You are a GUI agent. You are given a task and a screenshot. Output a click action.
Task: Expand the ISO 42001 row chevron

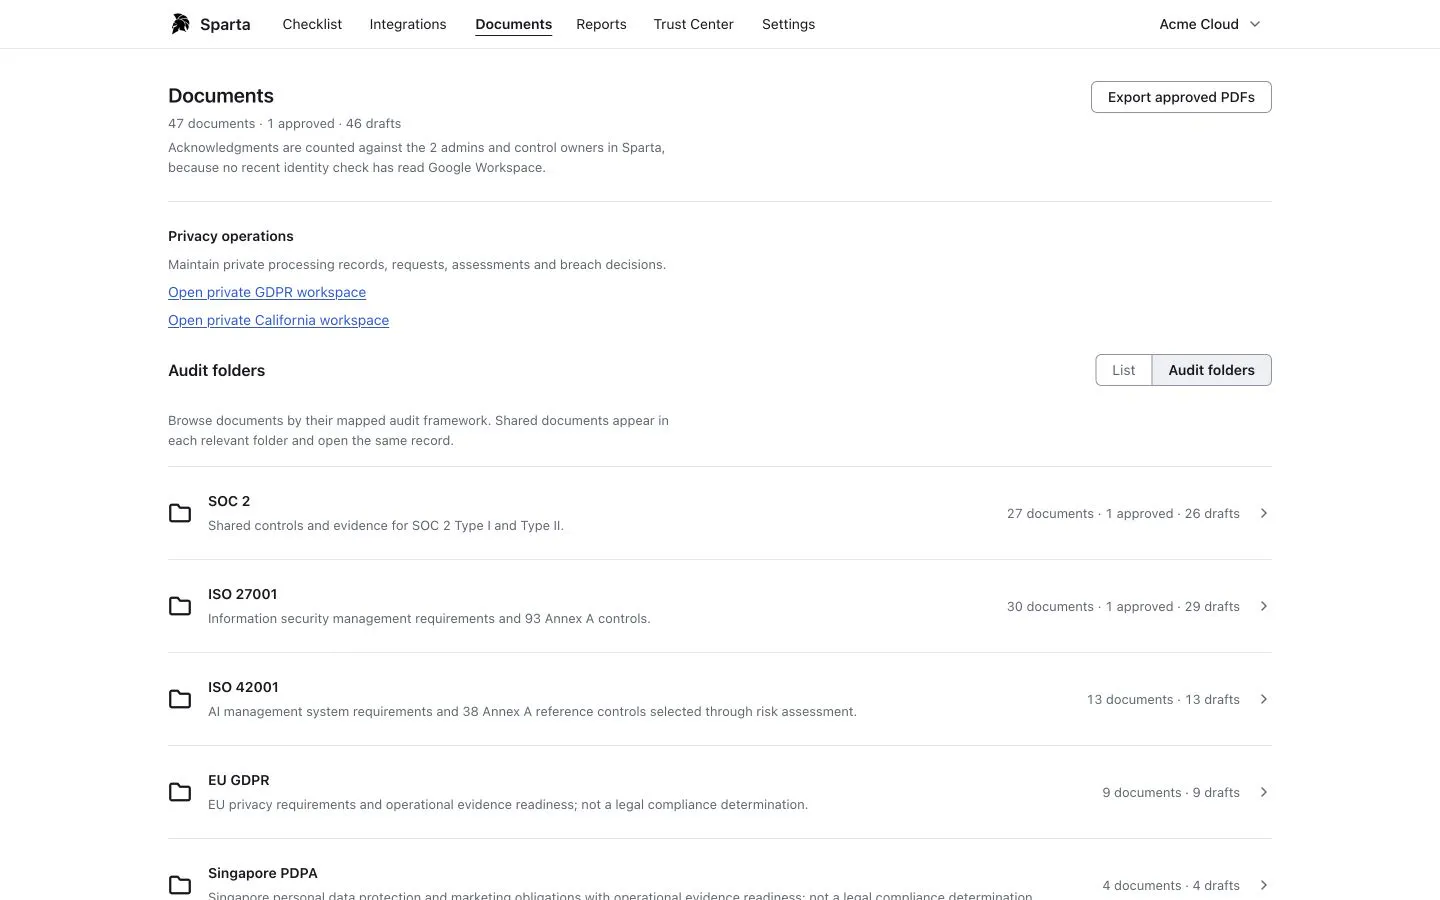[1264, 699]
